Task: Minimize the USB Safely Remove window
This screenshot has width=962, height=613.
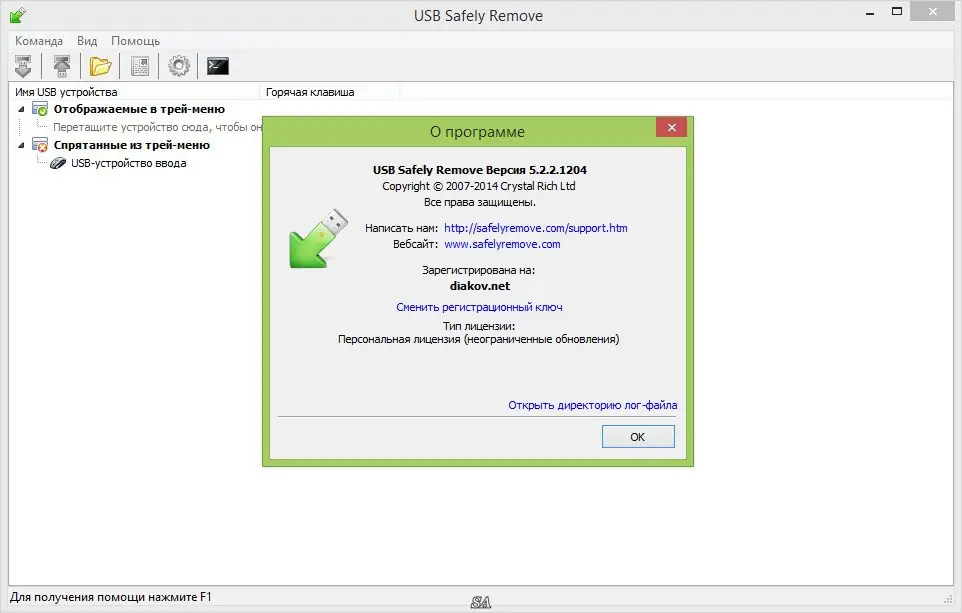Action: tap(870, 13)
